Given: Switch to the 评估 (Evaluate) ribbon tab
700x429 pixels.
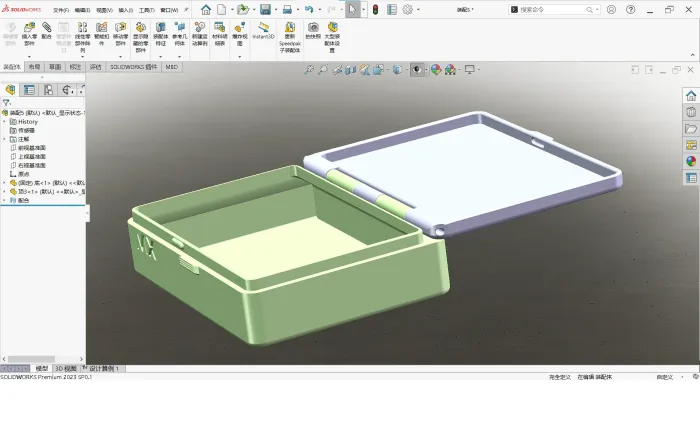Looking at the screenshot, I should point(96,67).
